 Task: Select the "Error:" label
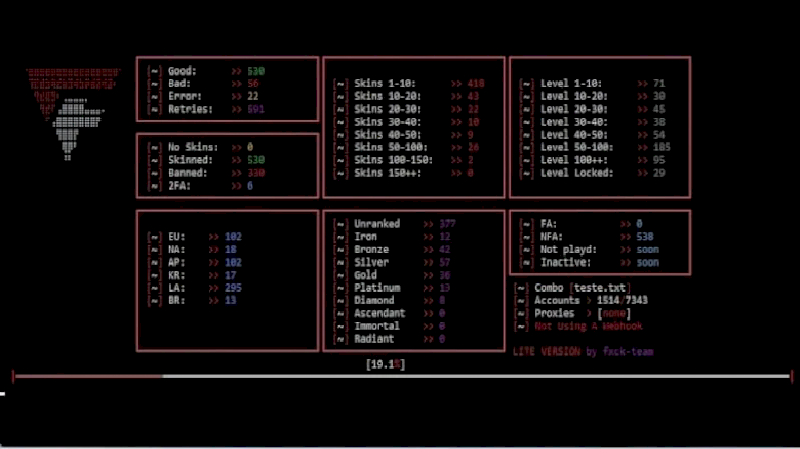tap(185, 96)
